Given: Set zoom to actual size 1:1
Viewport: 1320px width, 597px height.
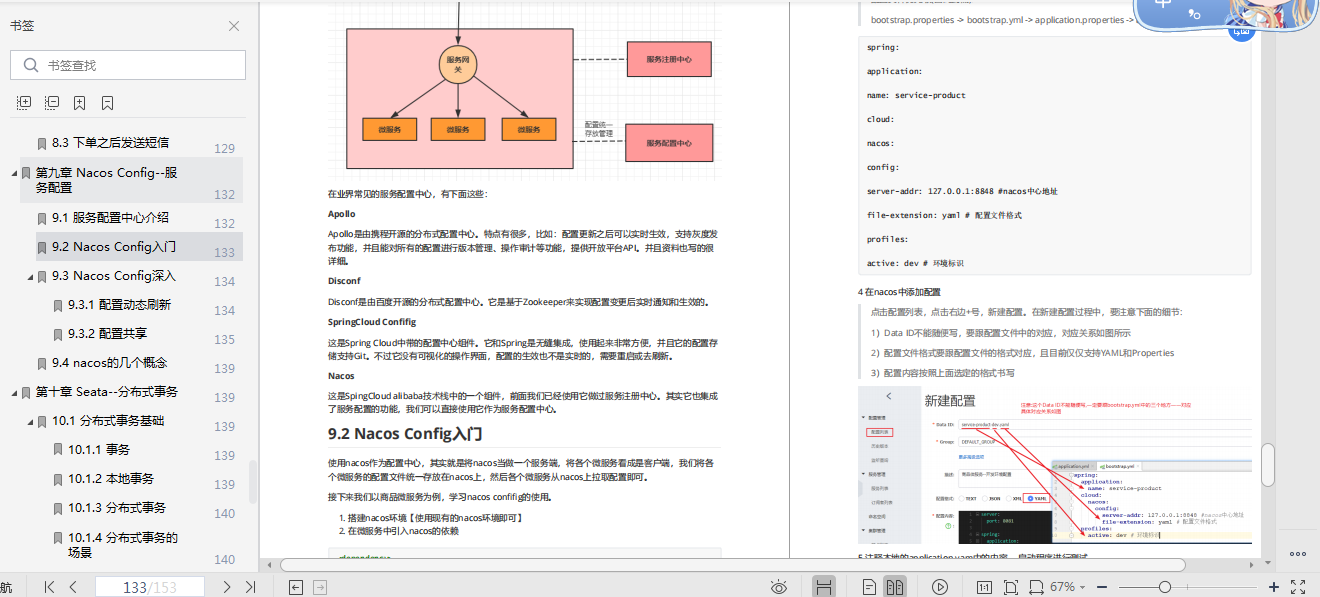Looking at the screenshot, I should click(x=984, y=587).
